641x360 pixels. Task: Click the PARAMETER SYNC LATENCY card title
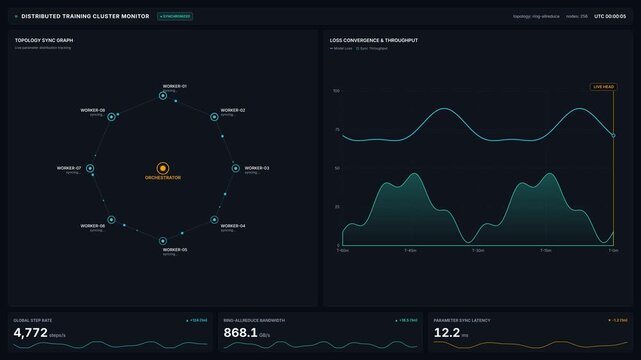(x=462, y=320)
